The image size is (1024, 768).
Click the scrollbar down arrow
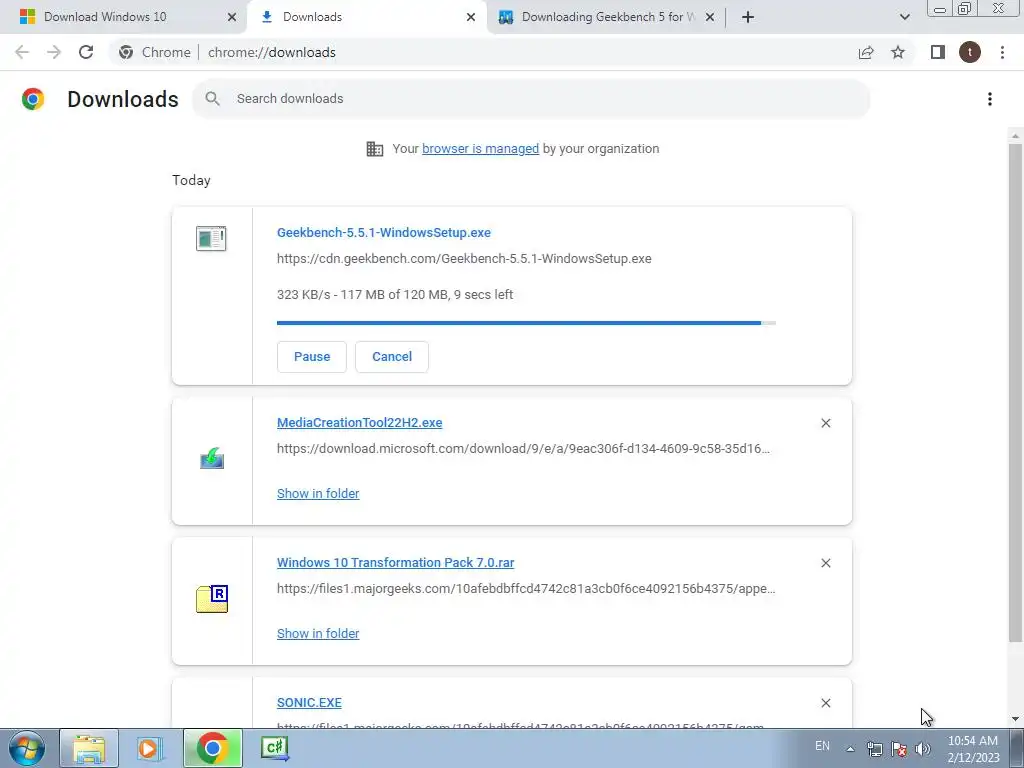click(x=1015, y=719)
